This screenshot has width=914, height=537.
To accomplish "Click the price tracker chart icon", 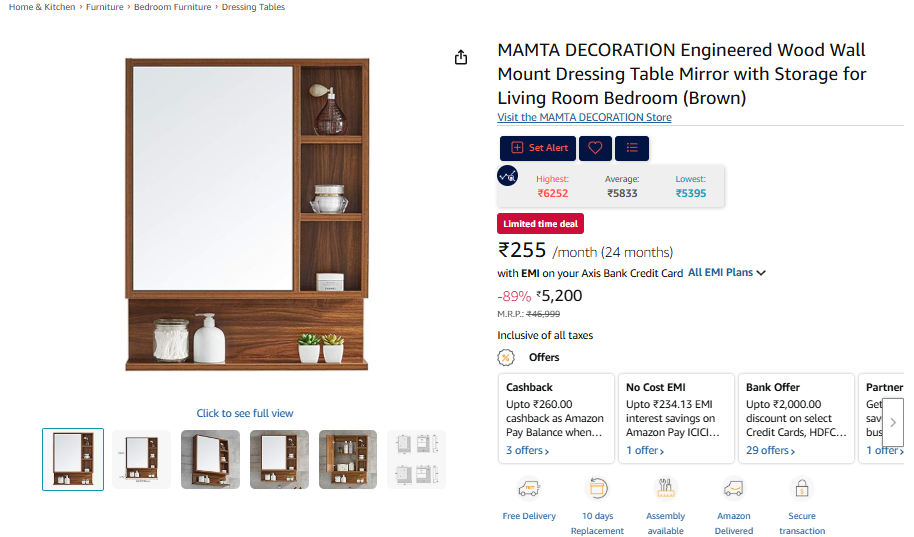I will 507,176.
